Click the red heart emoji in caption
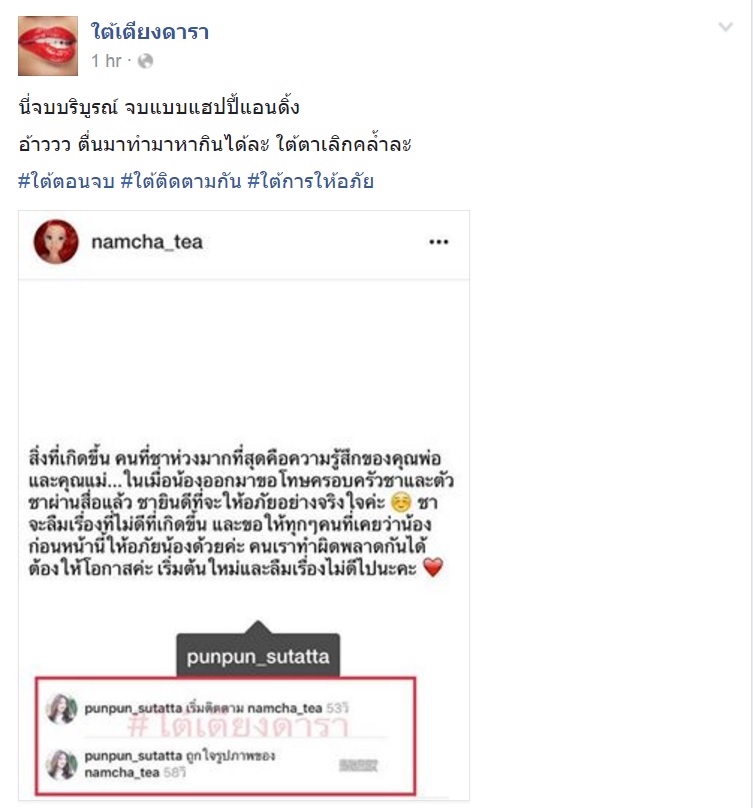The image size is (753, 808). (433, 567)
